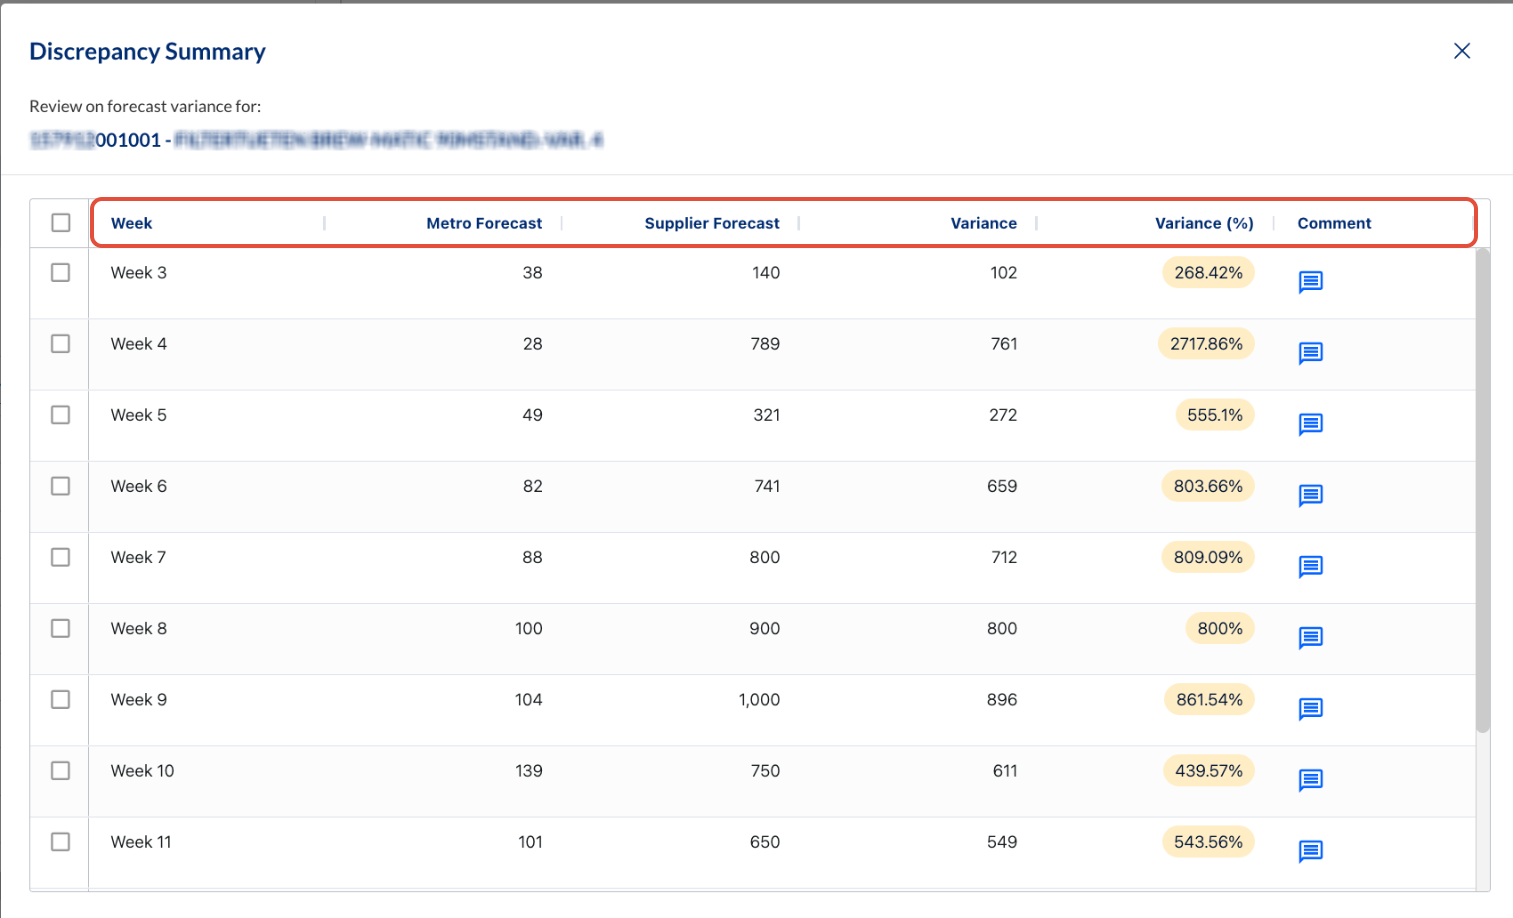Tick the checkbox for Week 10

point(61,770)
